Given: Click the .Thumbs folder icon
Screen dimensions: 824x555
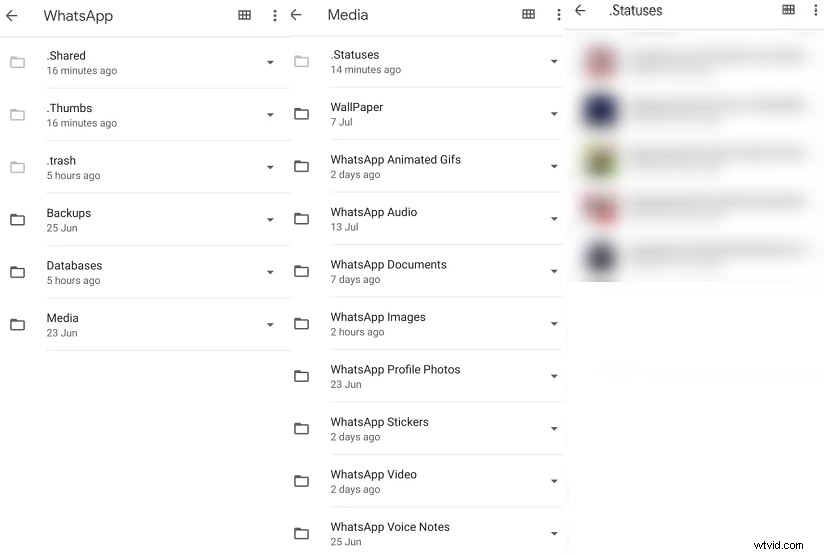Looking at the screenshot, I should 17,115.
